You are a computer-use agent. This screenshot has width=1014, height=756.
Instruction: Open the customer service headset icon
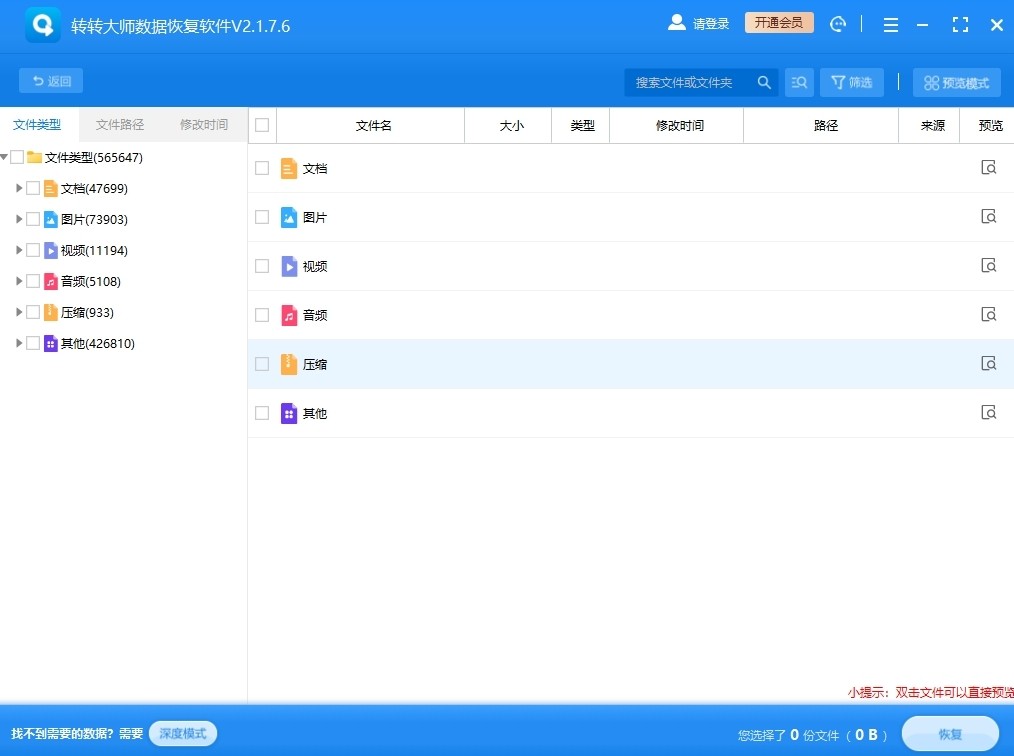click(x=838, y=23)
